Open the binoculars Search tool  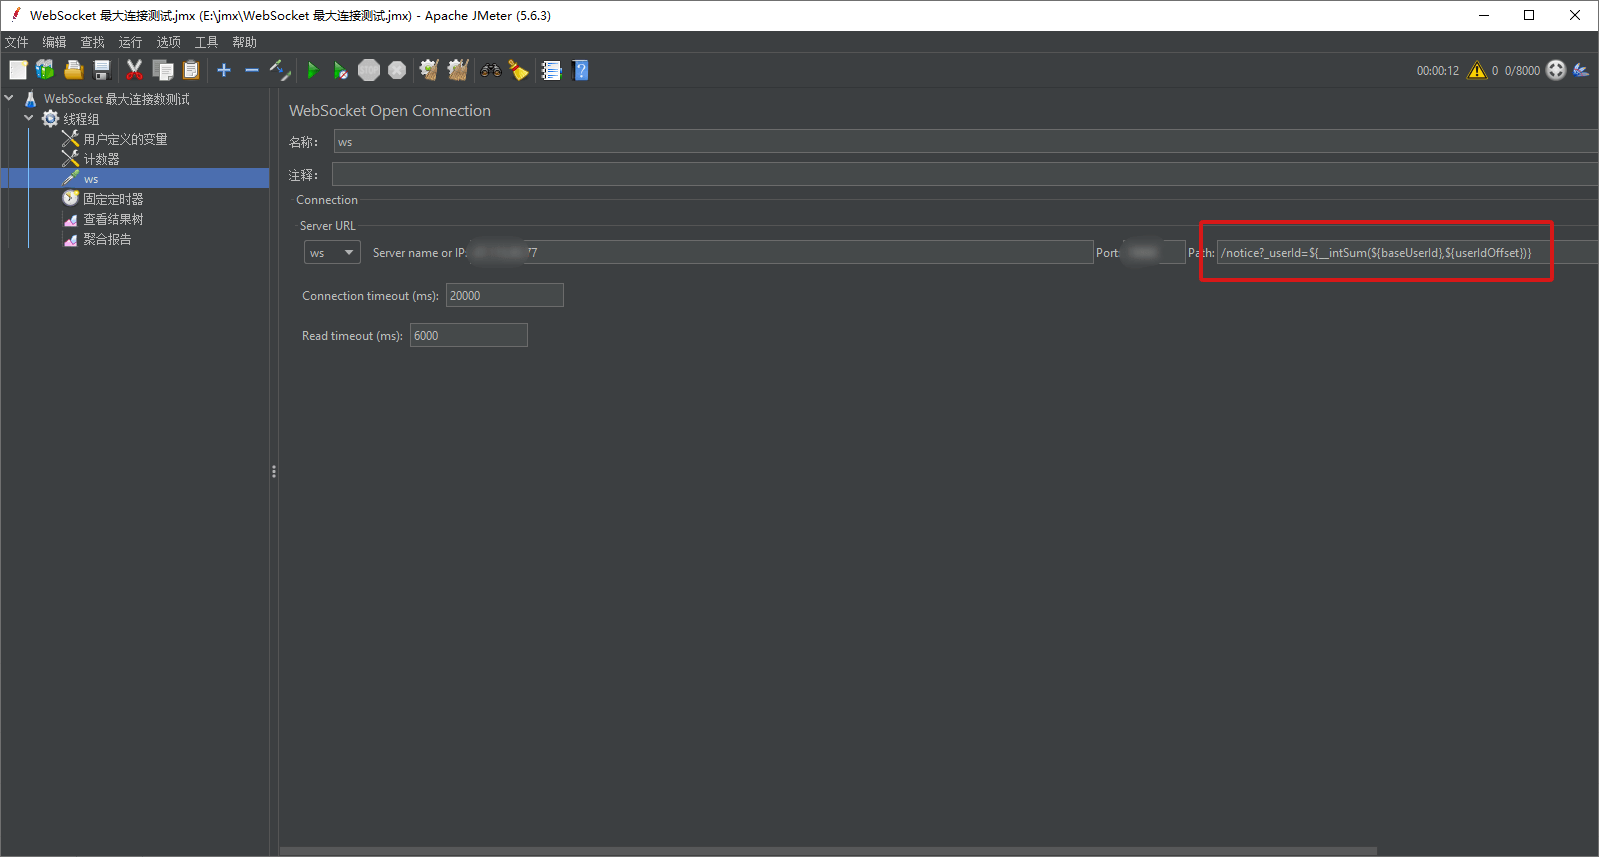490,70
